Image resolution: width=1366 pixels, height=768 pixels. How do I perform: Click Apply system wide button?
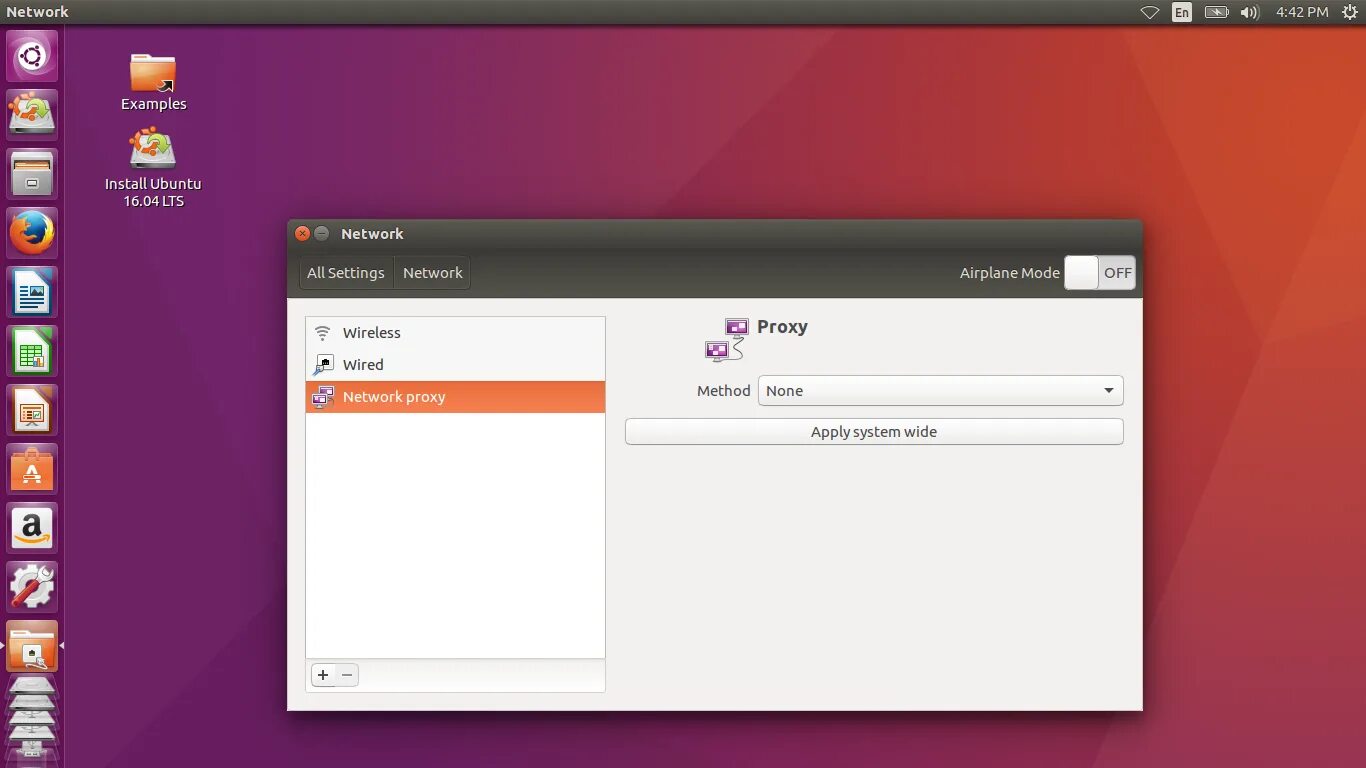point(874,432)
